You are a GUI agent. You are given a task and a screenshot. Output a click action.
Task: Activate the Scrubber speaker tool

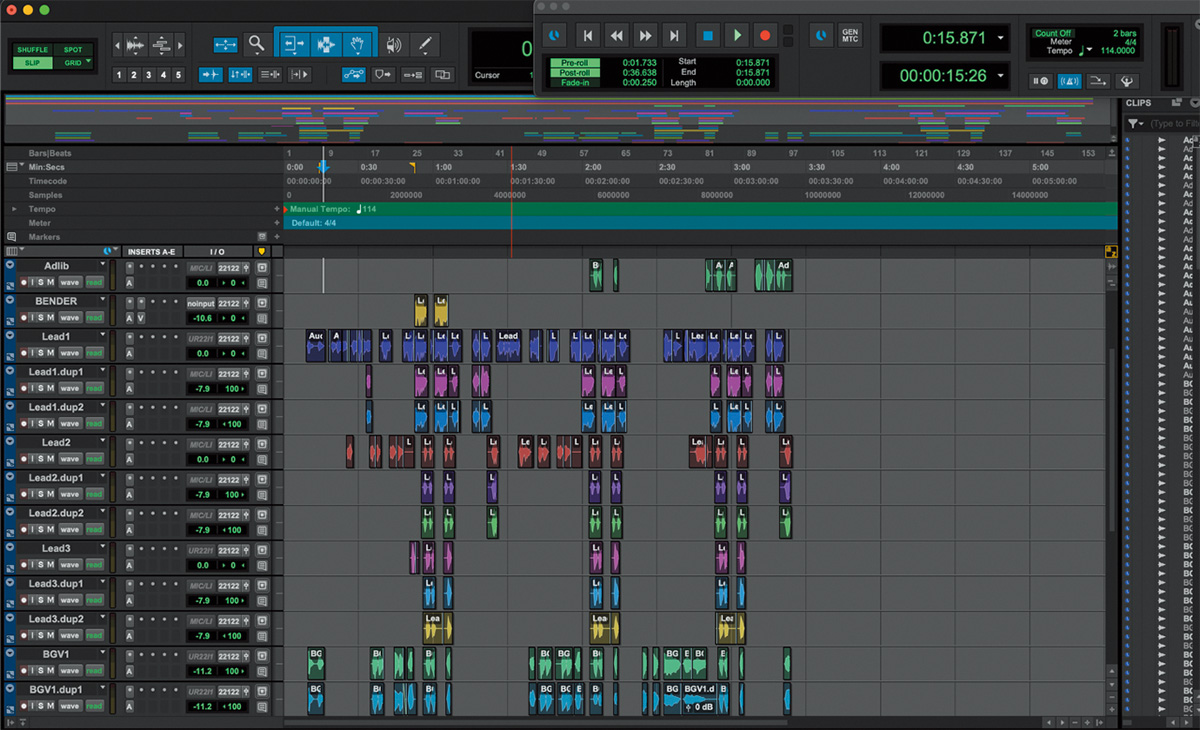(394, 44)
